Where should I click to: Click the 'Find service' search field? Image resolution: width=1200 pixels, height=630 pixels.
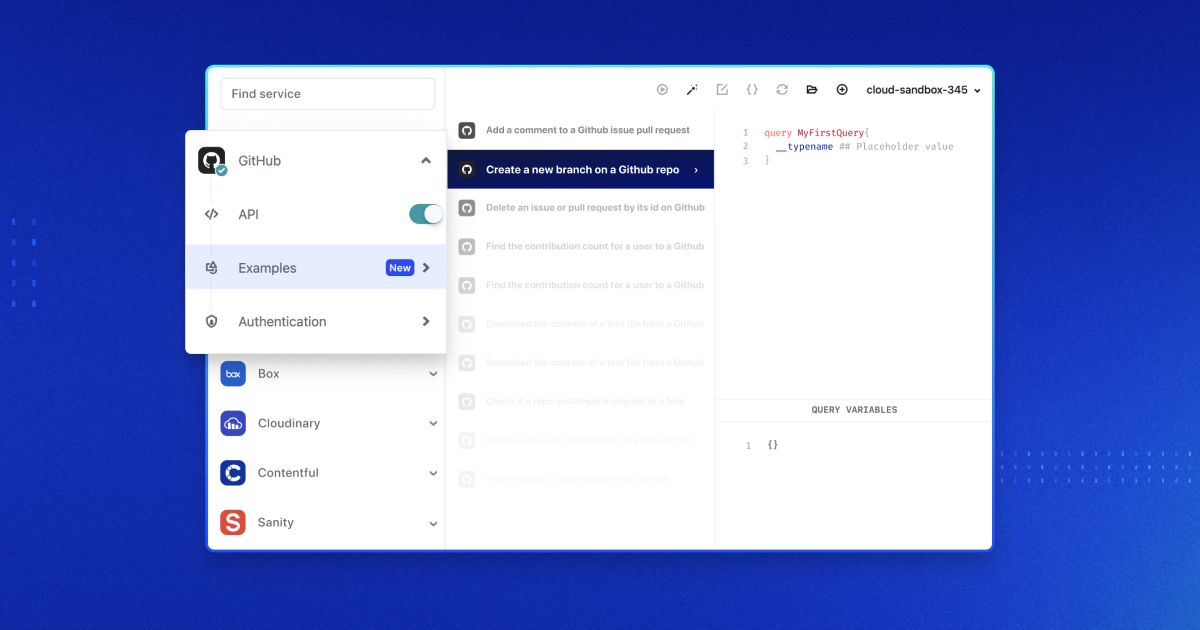click(x=328, y=94)
